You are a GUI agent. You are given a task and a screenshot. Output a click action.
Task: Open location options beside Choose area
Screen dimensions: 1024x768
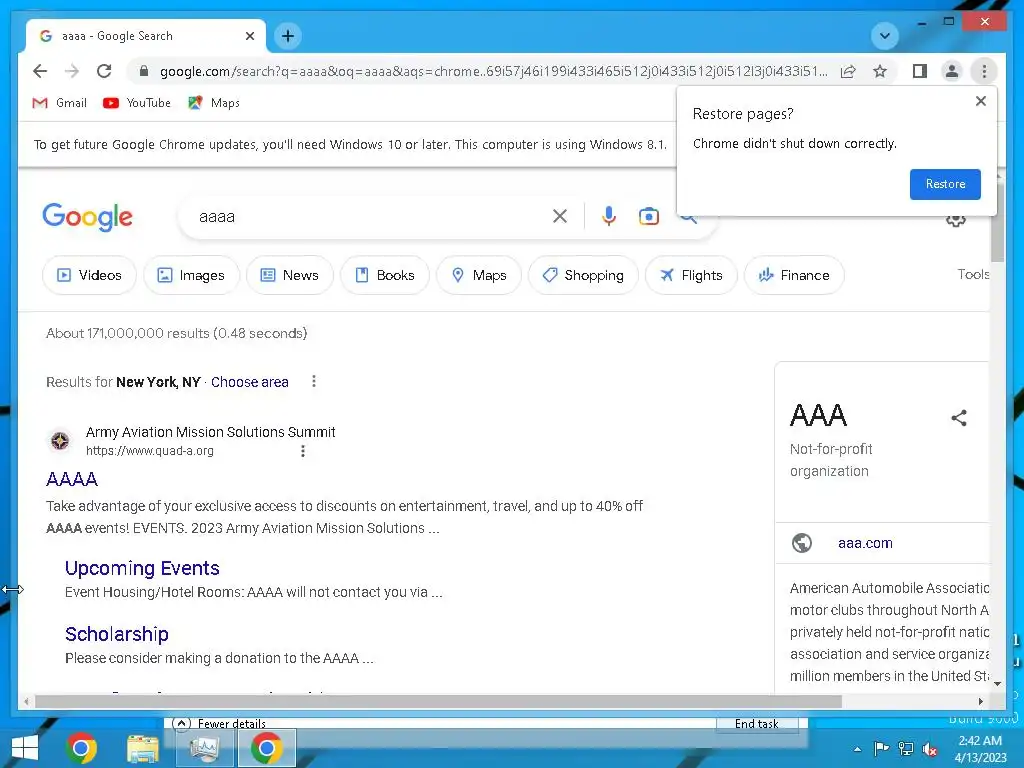coord(314,381)
